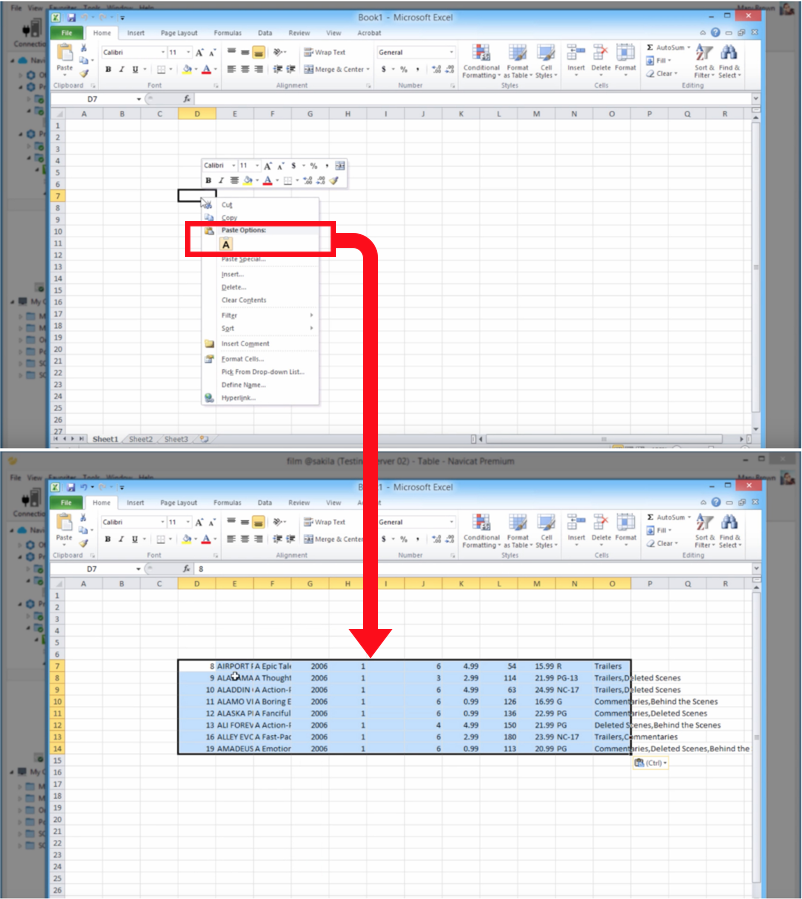
Task: Toggle Bold in the floating mini toolbar
Action: pos(208,181)
